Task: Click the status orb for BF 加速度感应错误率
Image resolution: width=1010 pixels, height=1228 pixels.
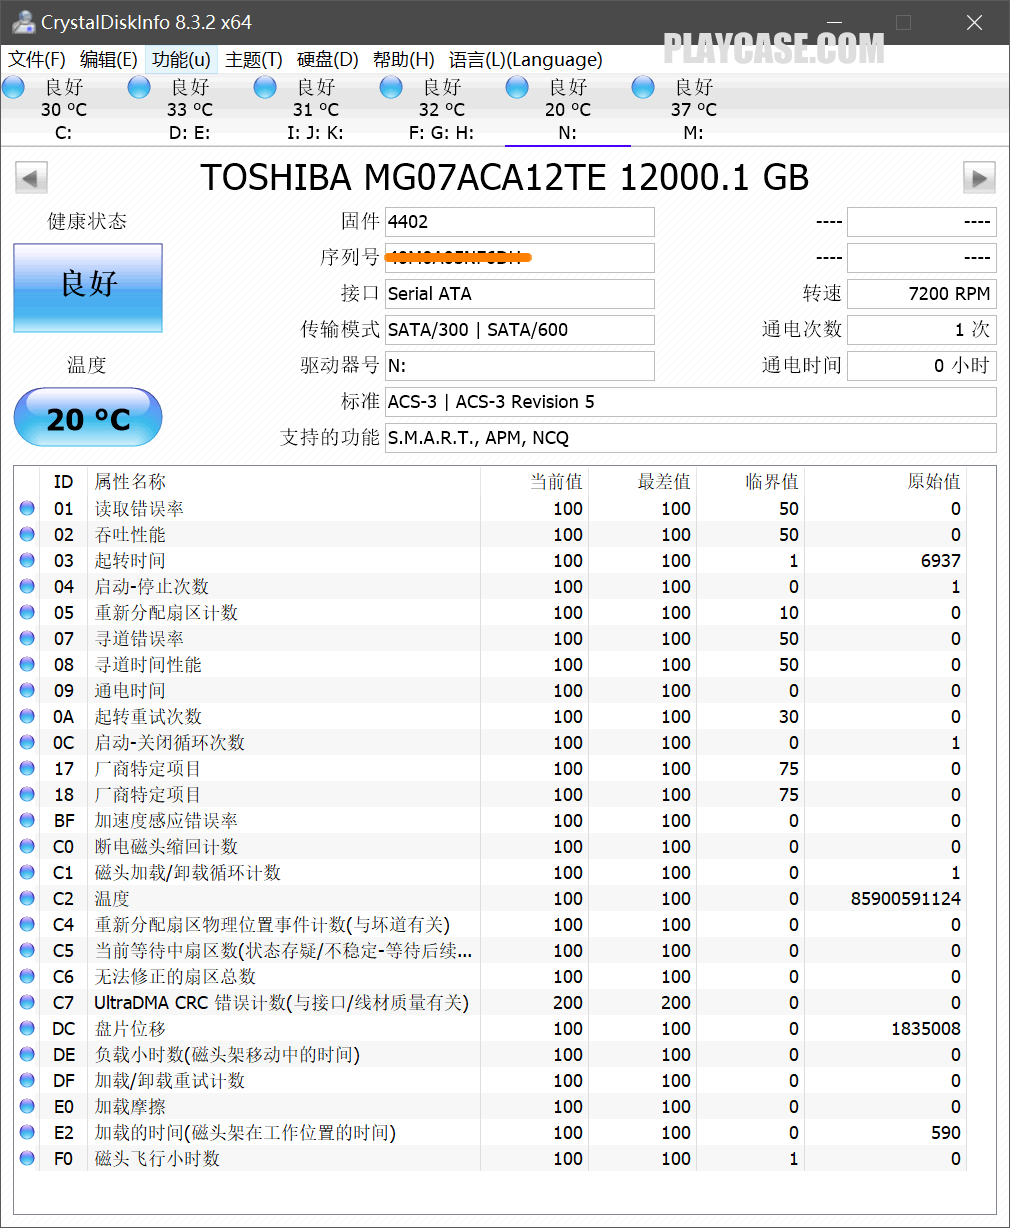Action: click(x=27, y=821)
